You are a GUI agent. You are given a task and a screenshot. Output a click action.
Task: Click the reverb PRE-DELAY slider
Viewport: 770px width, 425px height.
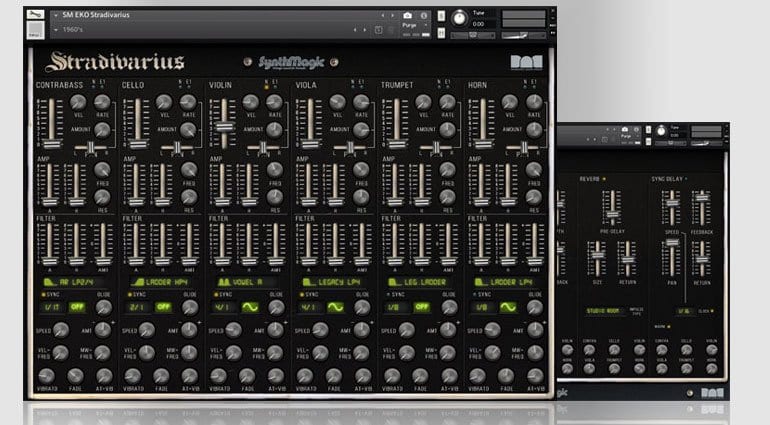[x=612, y=208]
